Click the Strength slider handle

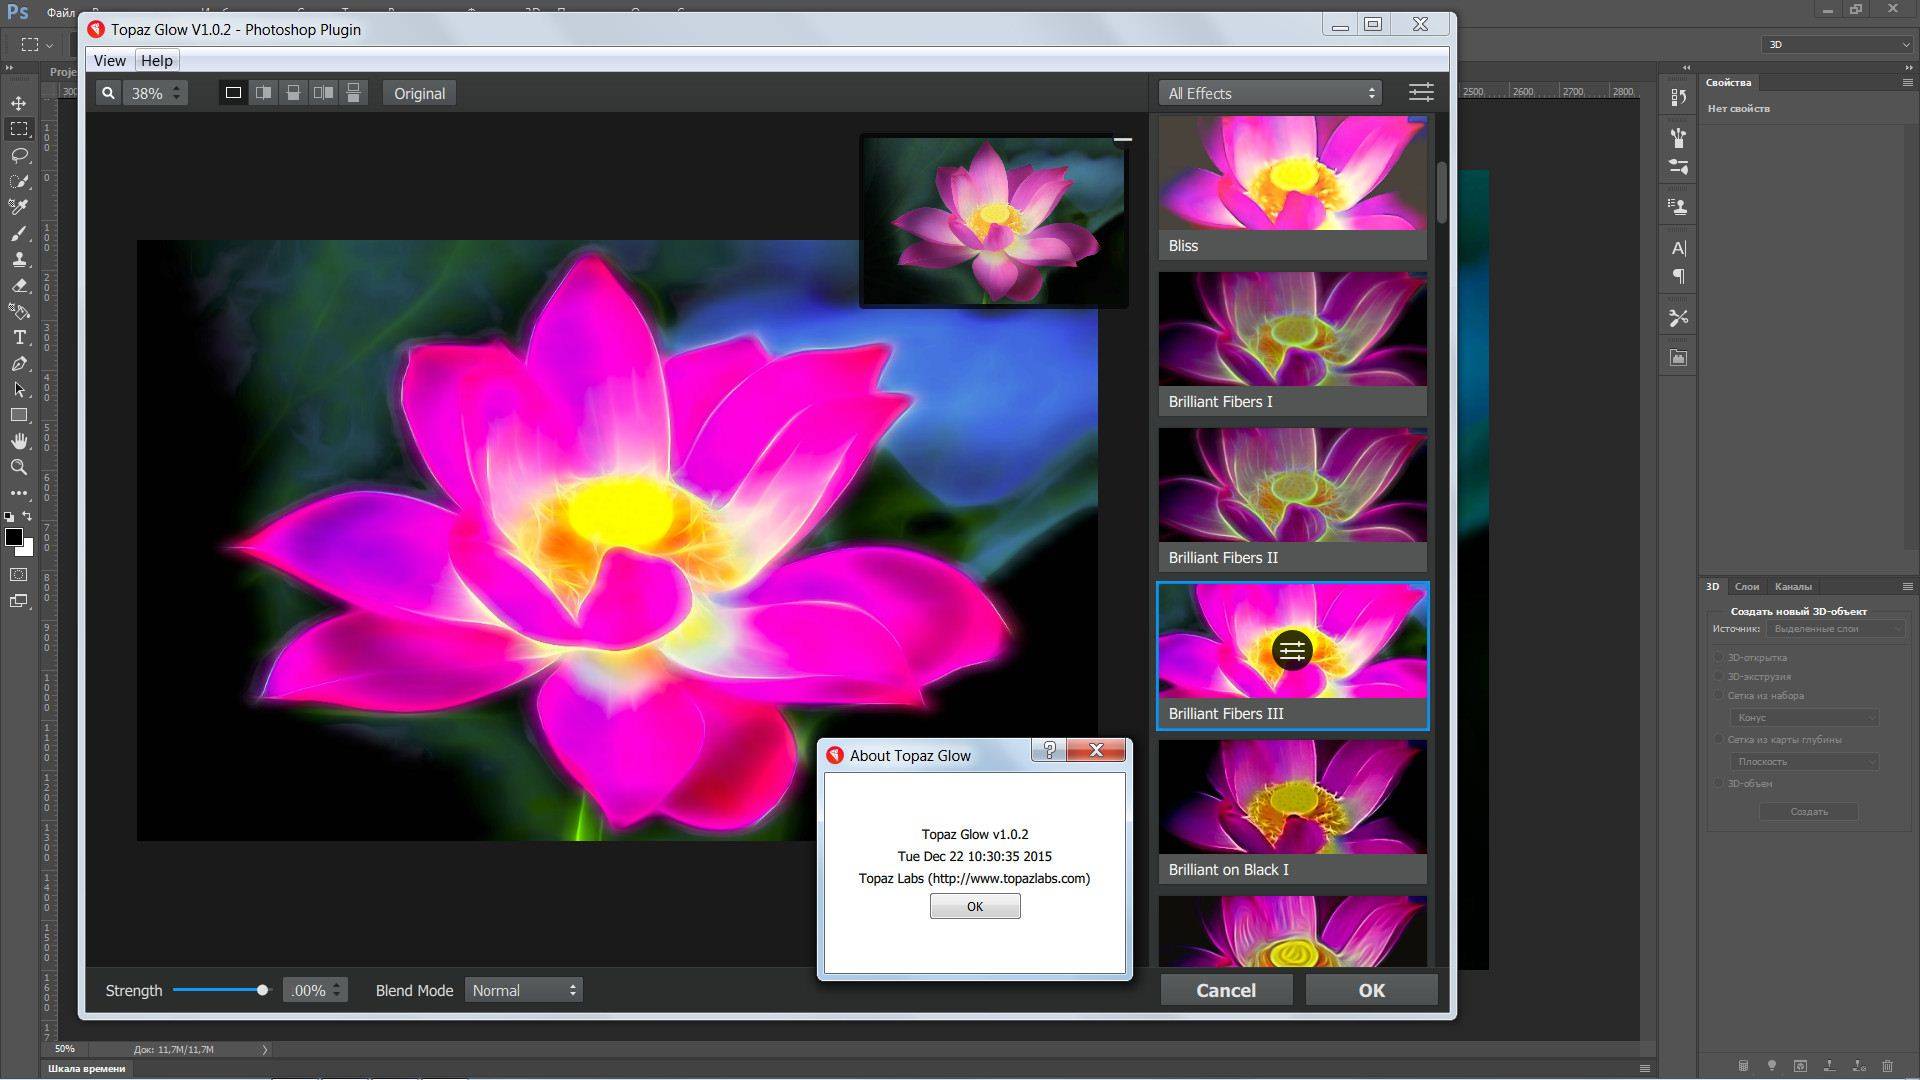[x=262, y=990]
